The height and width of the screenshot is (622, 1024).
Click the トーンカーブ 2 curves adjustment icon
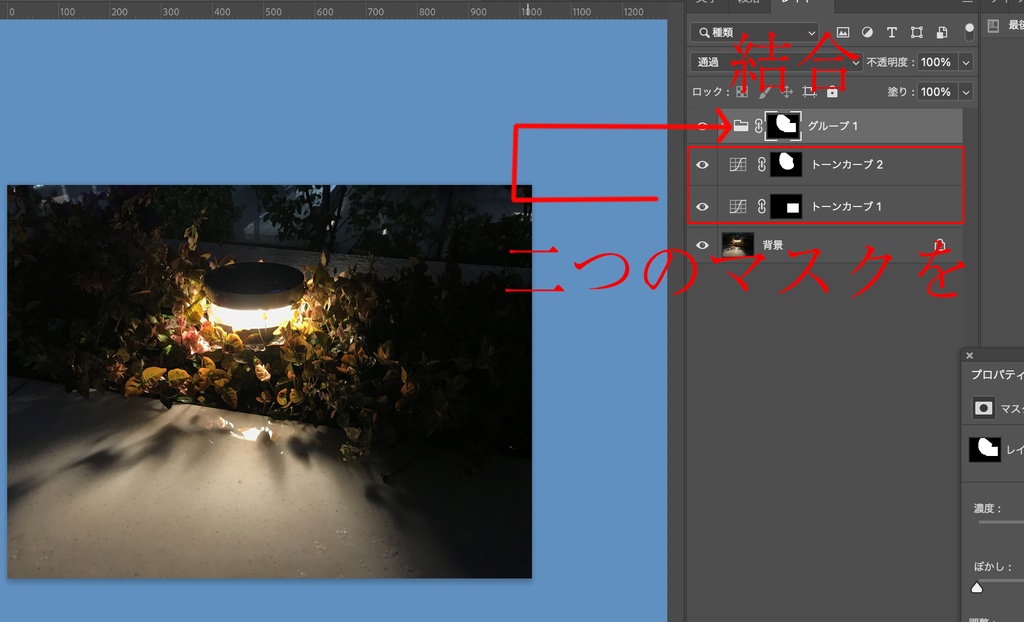(x=737, y=165)
